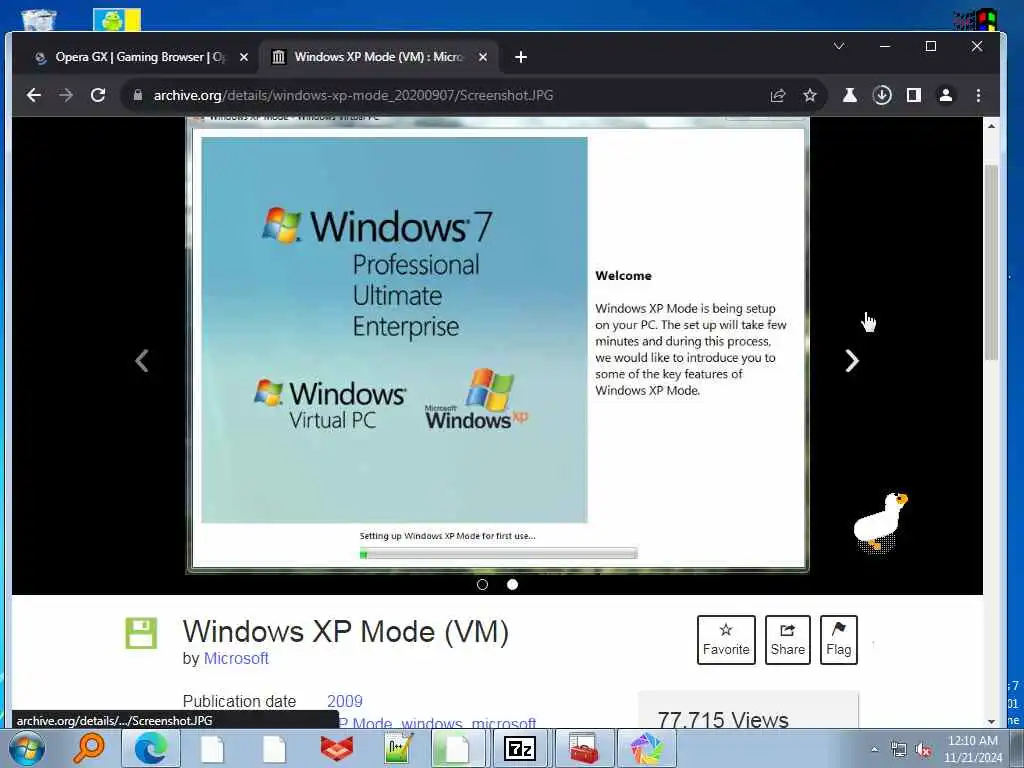
Task: Launch Microsoft Edge from taskbar
Action: click(151, 748)
